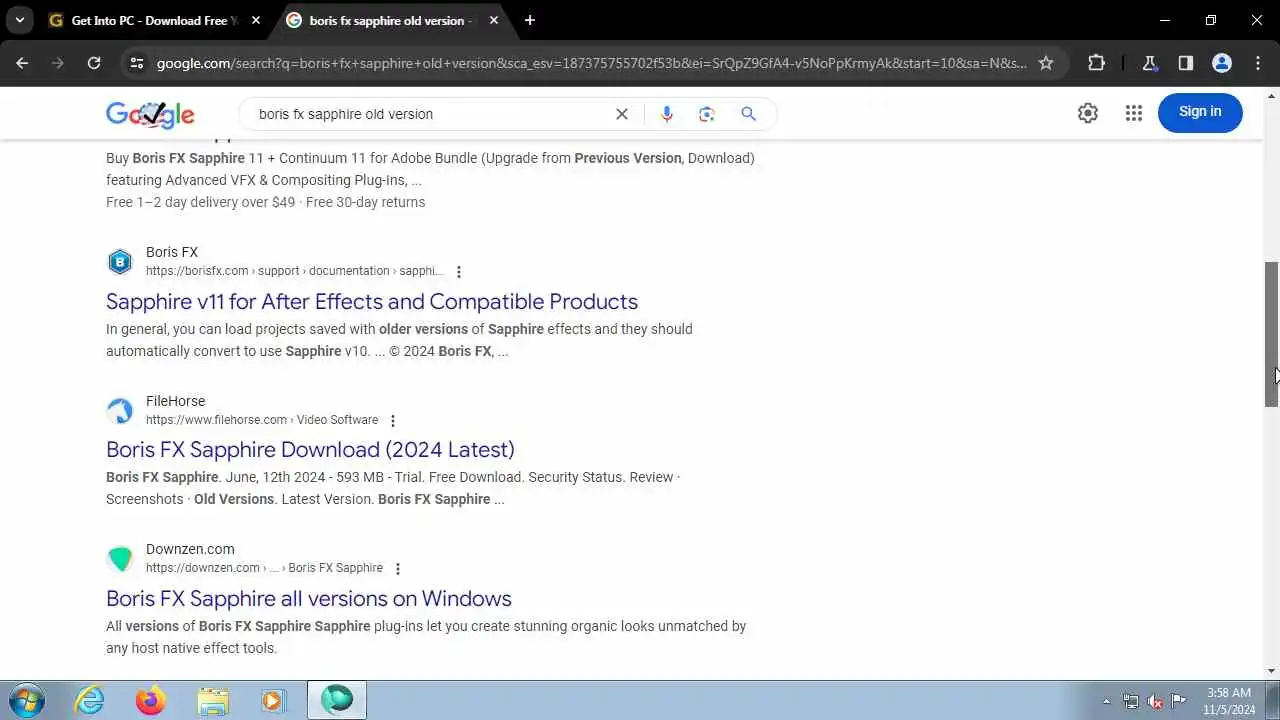Open the Action Center flag icon

[1179, 701]
